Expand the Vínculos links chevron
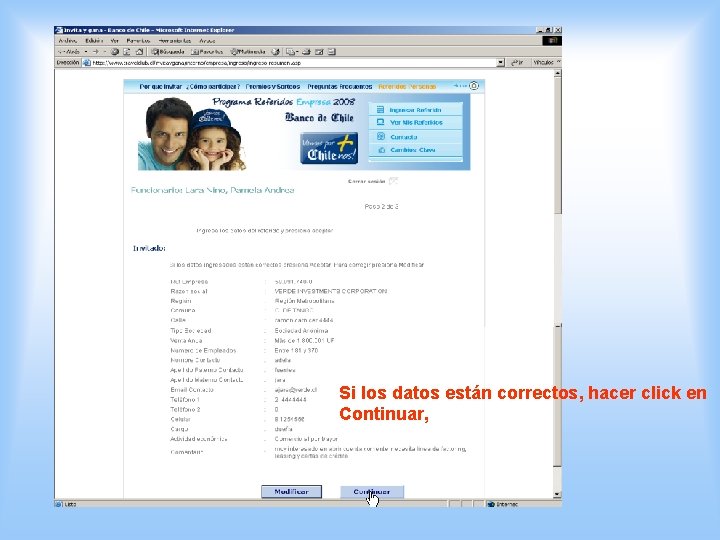This screenshot has height=540, width=720. (x=558, y=62)
